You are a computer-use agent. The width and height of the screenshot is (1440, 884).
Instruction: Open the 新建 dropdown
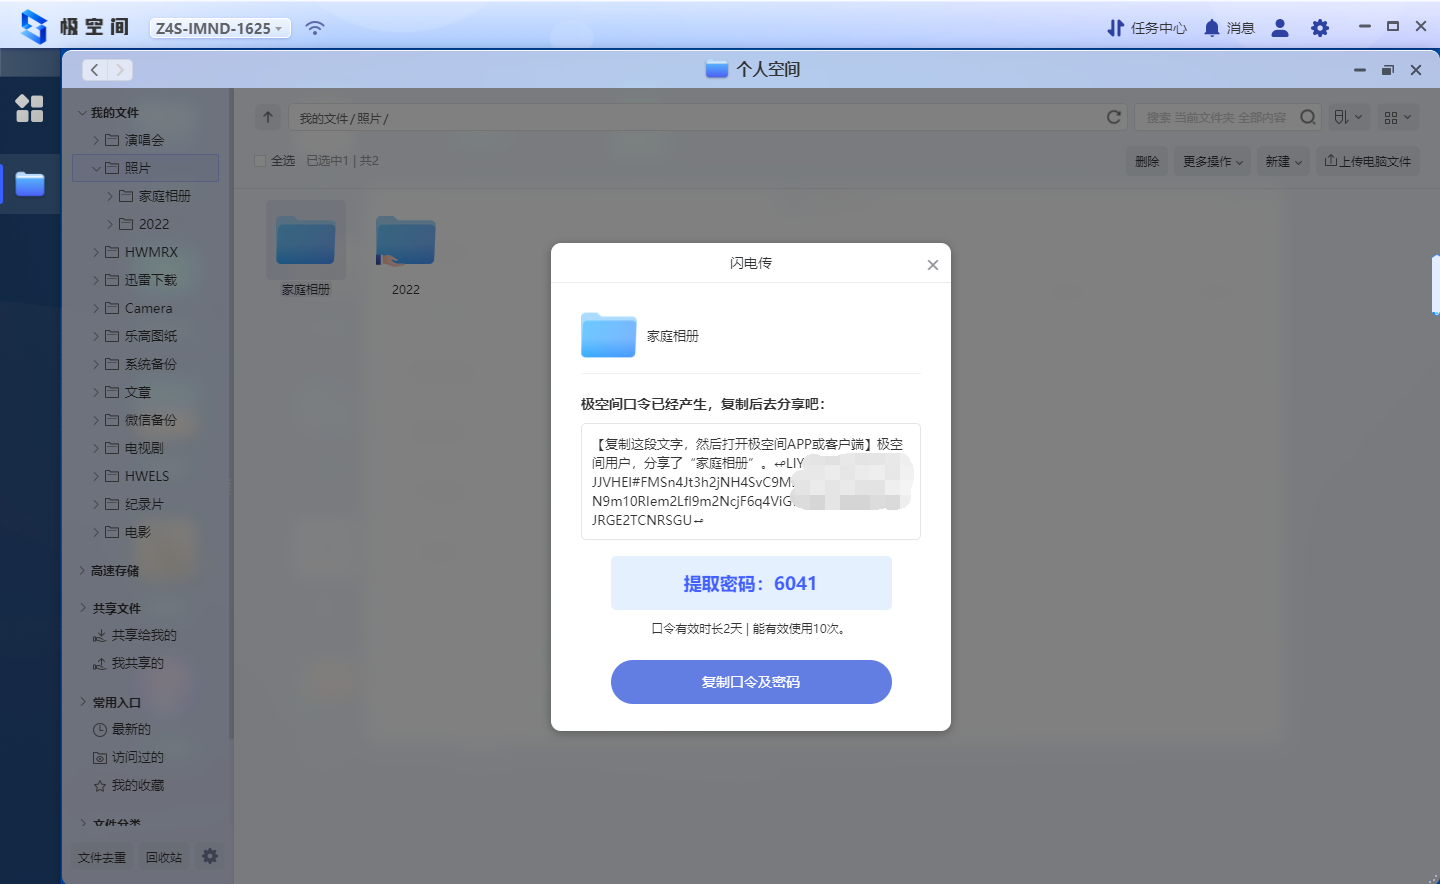[1283, 161]
